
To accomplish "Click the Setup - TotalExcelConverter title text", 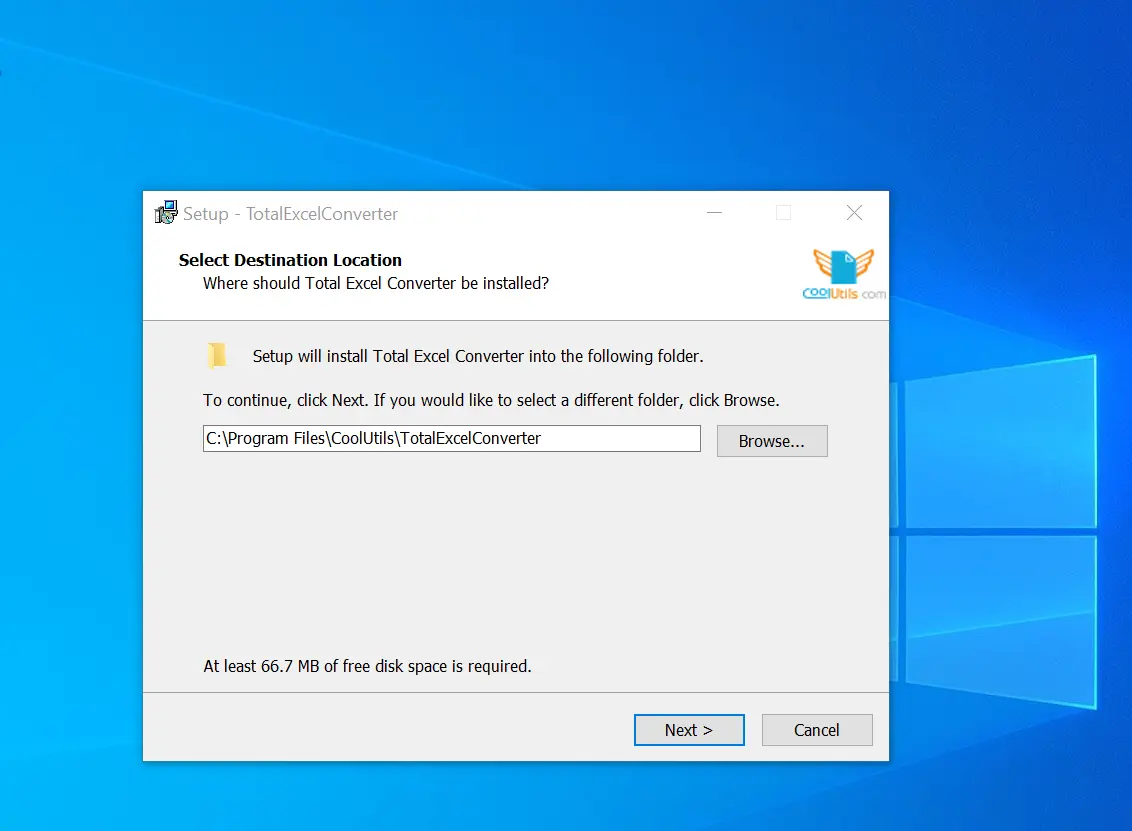I will [289, 213].
